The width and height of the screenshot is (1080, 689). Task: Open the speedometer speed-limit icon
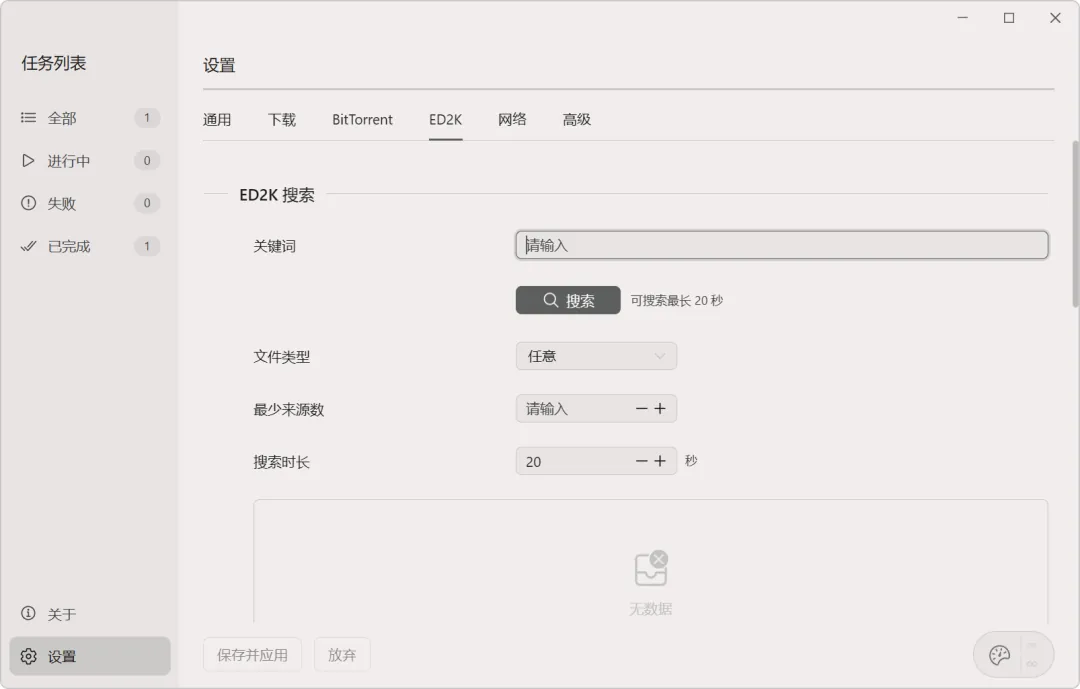click(x=999, y=655)
